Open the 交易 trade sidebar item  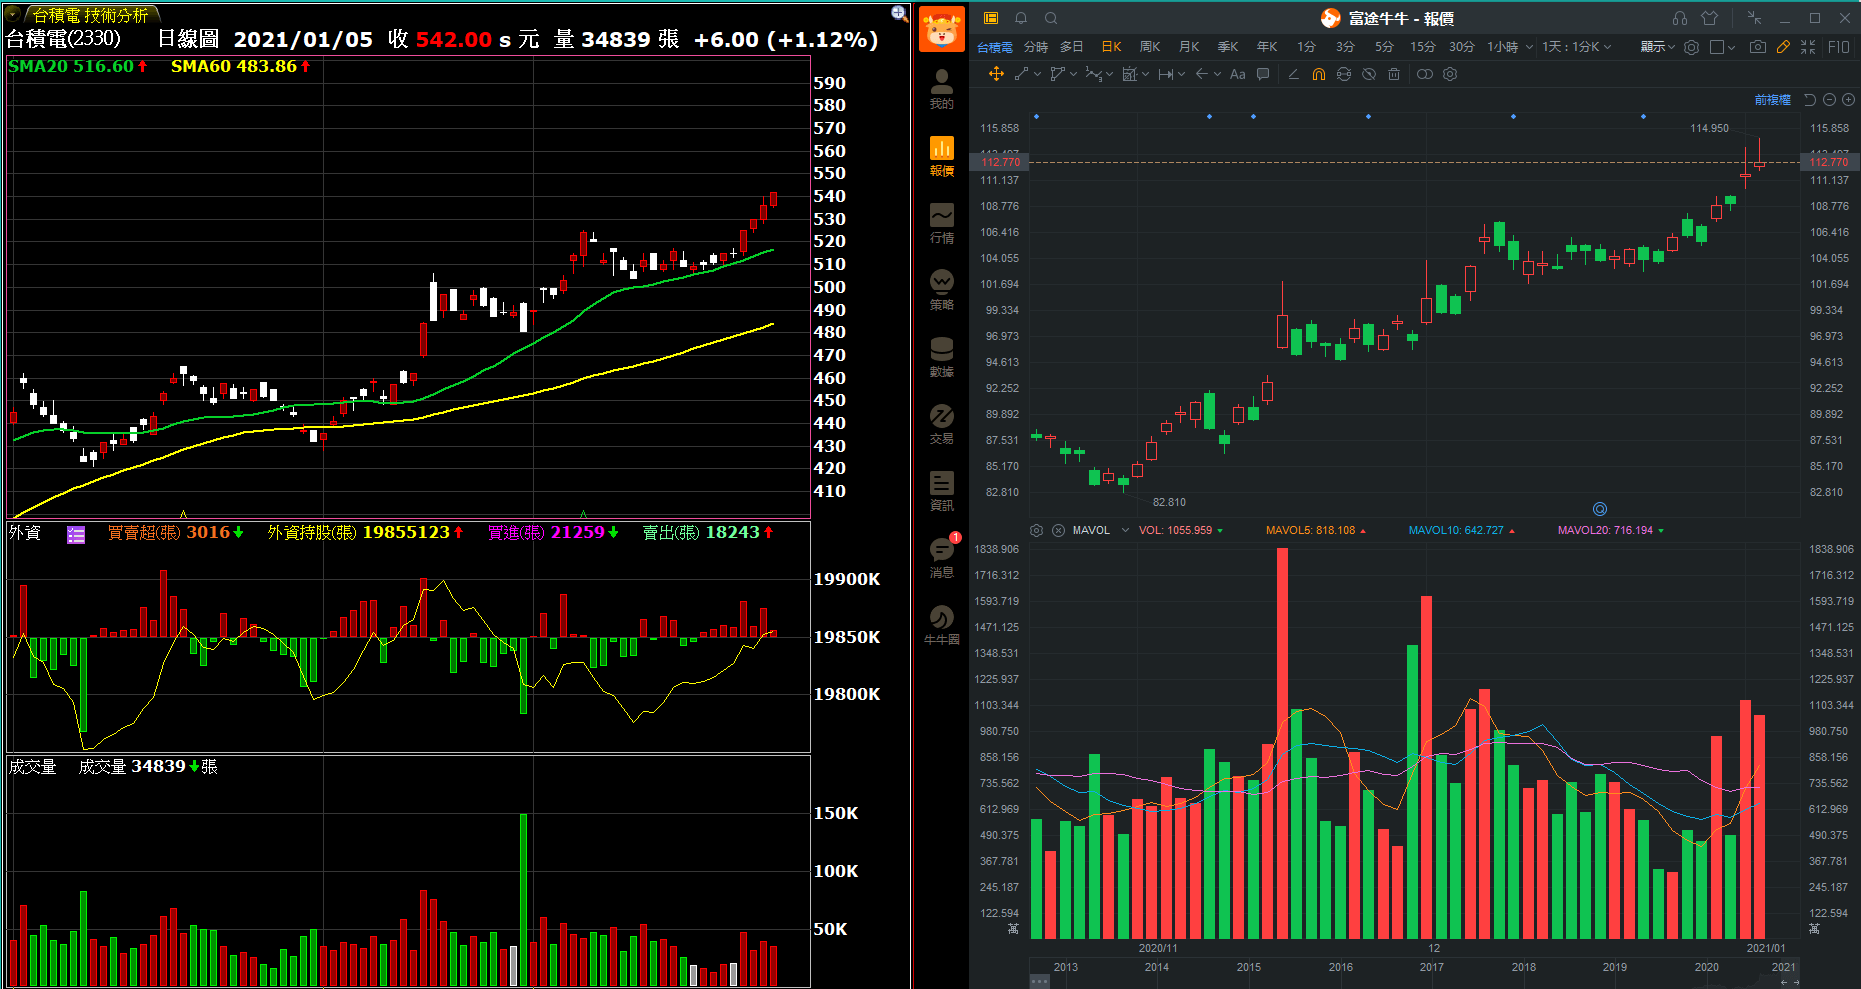click(x=941, y=424)
